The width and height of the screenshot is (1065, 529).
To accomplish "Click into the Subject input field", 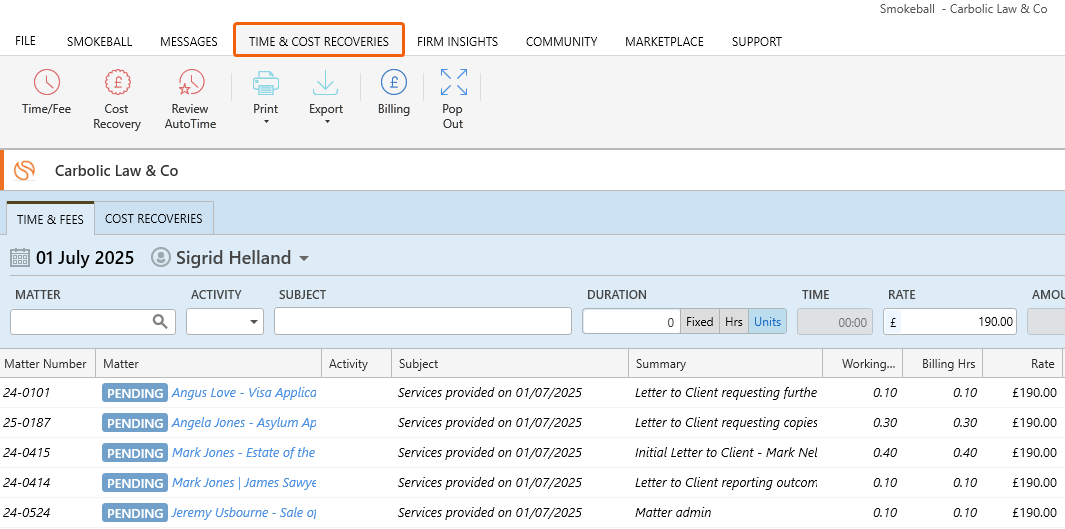I will coord(422,321).
